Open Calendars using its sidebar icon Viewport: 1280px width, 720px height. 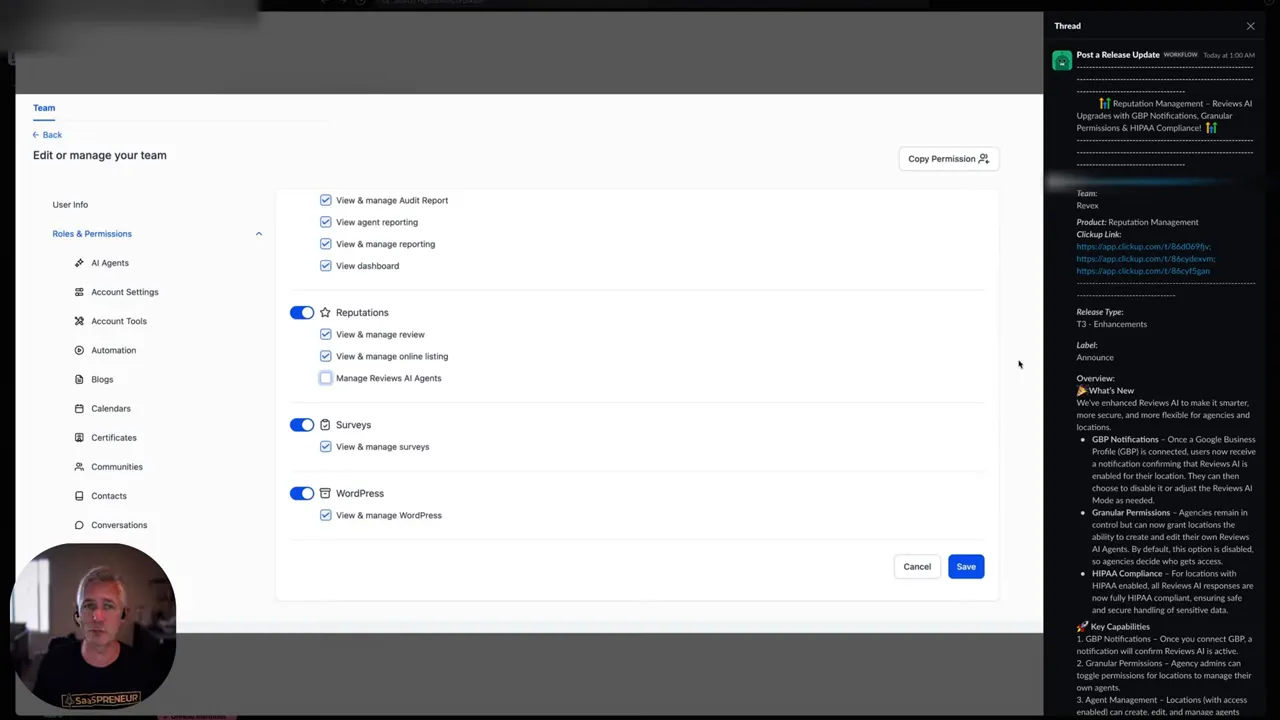click(x=79, y=408)
